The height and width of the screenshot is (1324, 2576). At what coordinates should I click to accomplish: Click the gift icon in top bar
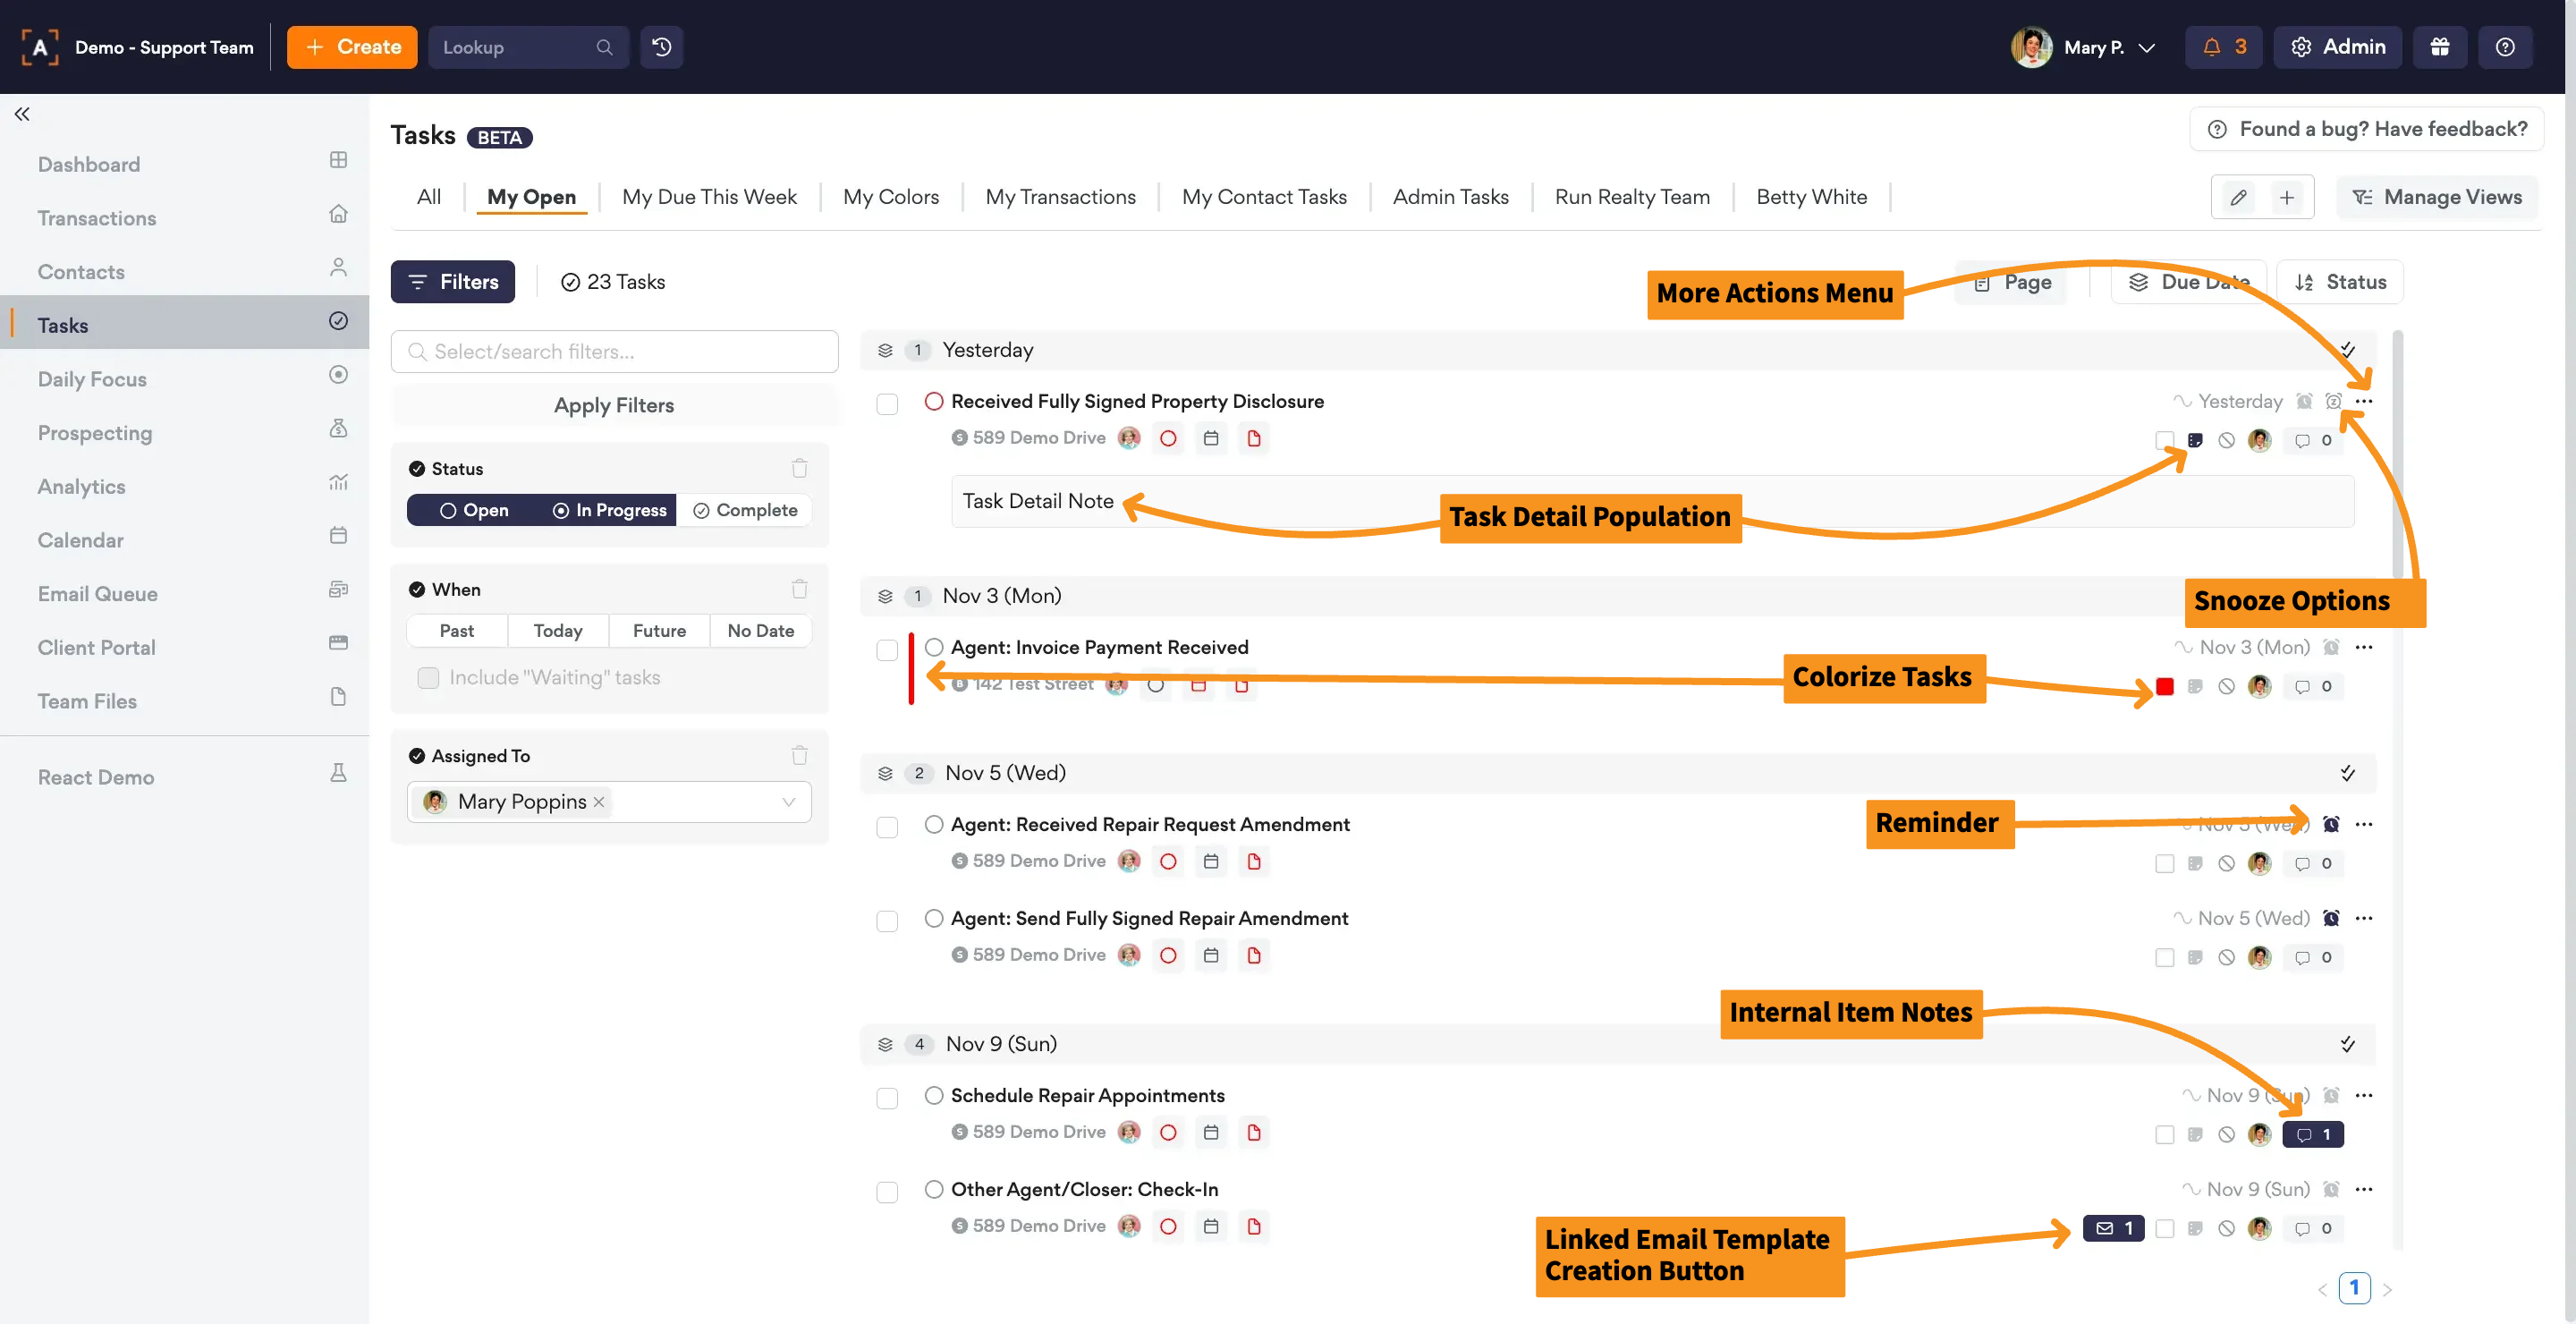[2439, 47]
